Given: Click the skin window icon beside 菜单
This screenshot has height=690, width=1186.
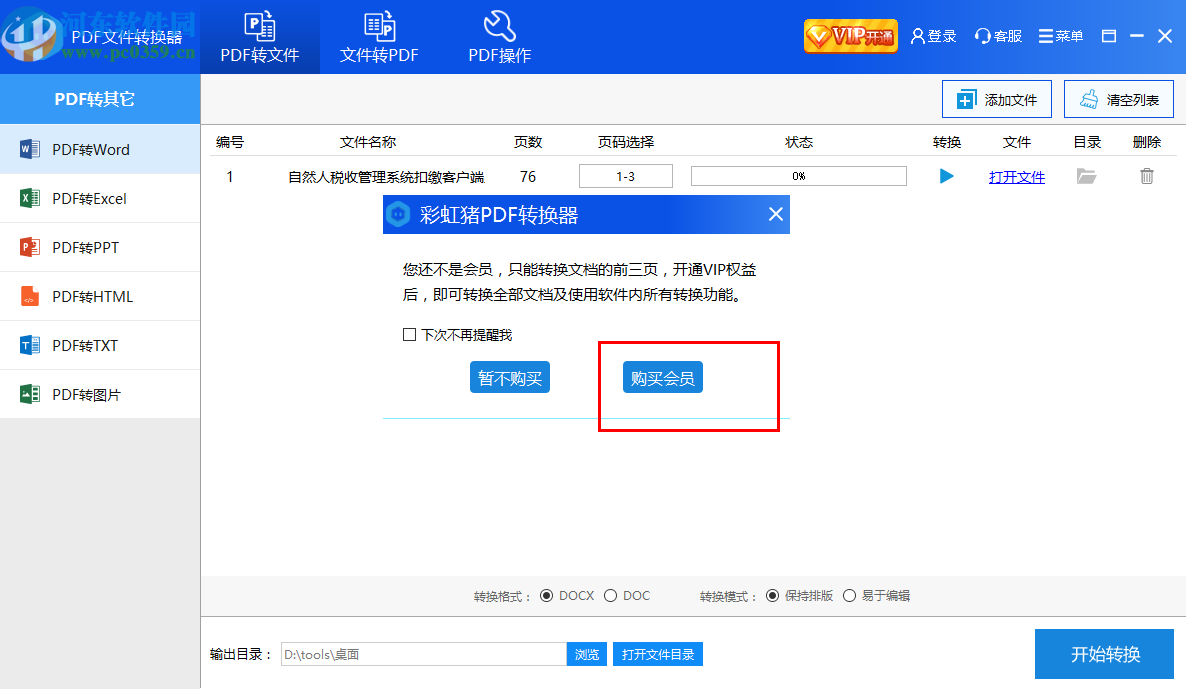Looking at the screenshot, I should (x=1109, y=36).
